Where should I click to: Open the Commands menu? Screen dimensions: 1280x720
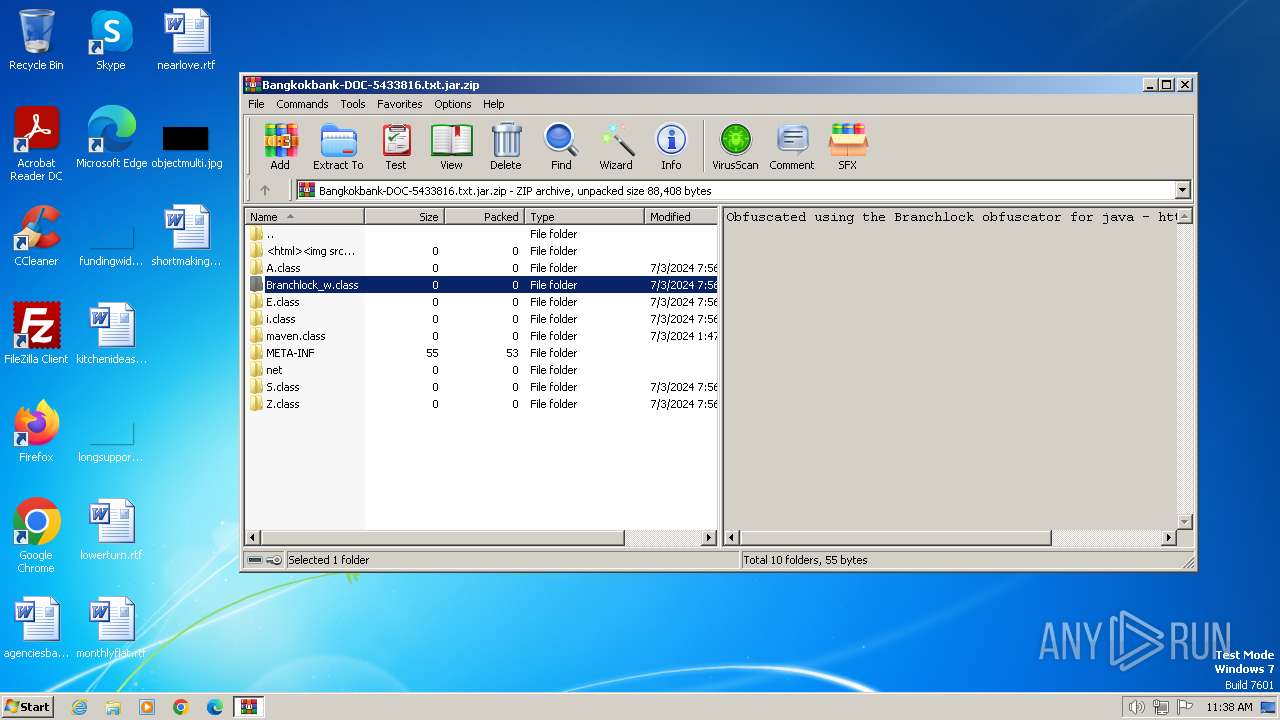tap(302, 104)
